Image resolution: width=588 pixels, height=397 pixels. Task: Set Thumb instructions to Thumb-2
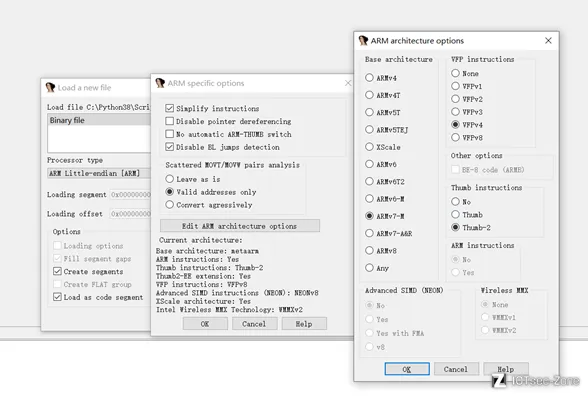tap(455, 227)
